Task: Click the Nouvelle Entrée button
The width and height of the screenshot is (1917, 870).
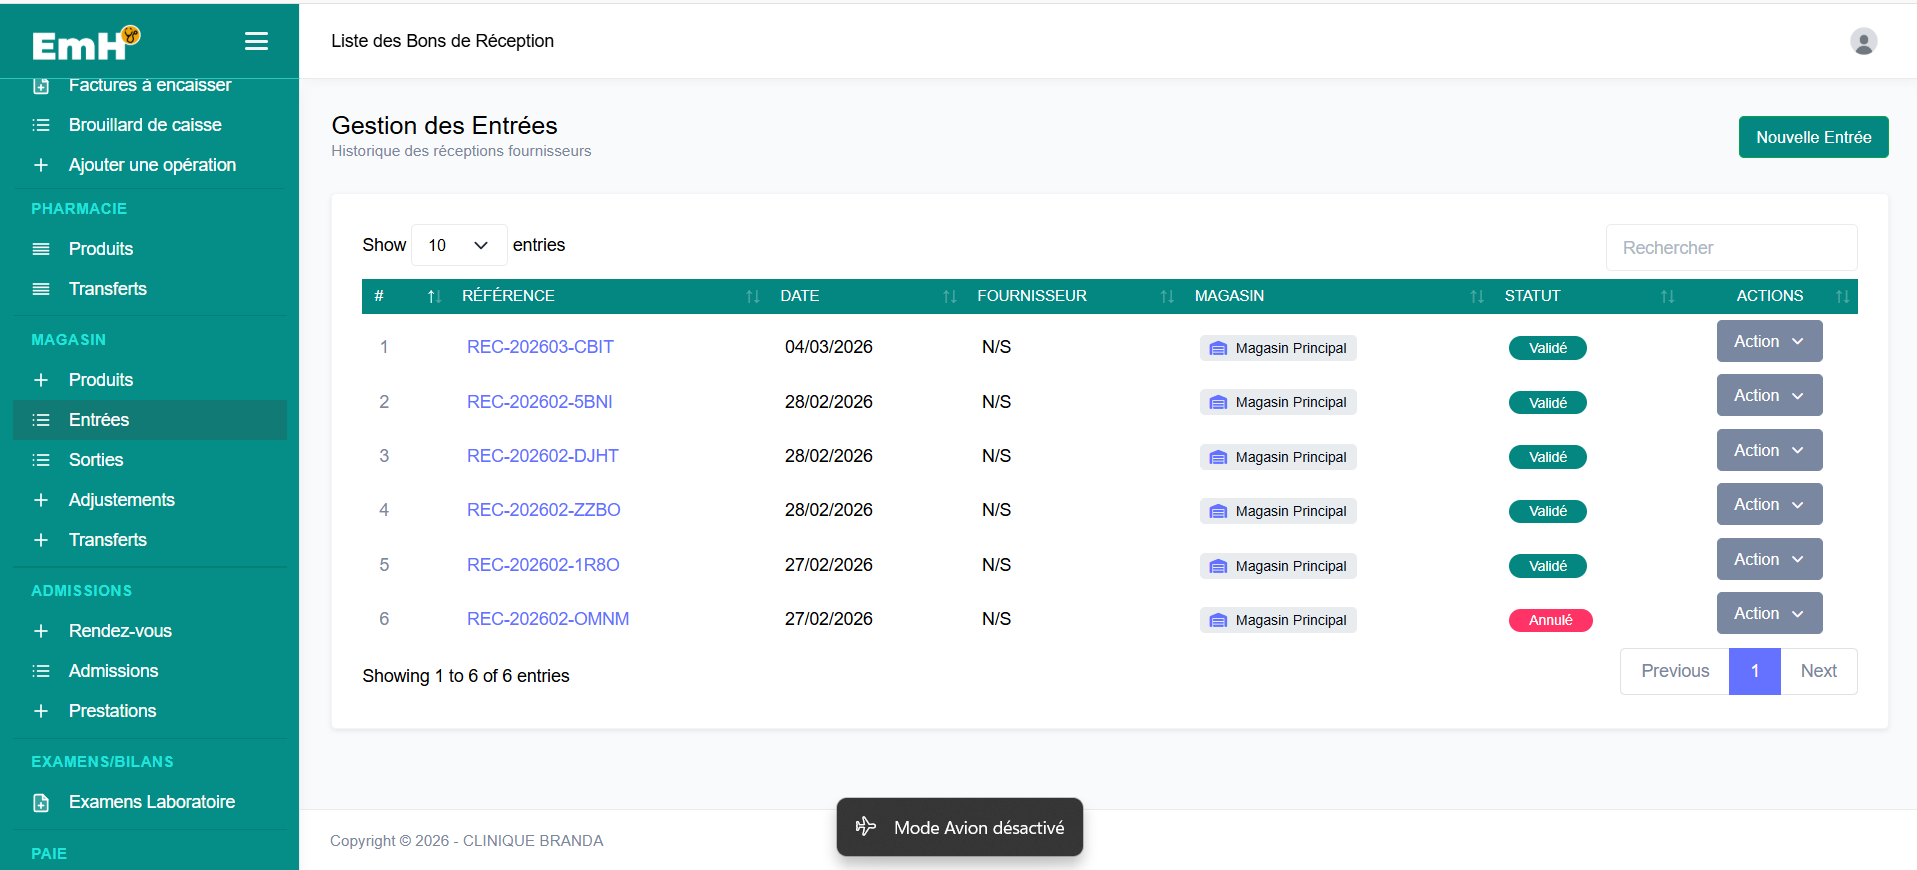Action: coord(1813,137)
